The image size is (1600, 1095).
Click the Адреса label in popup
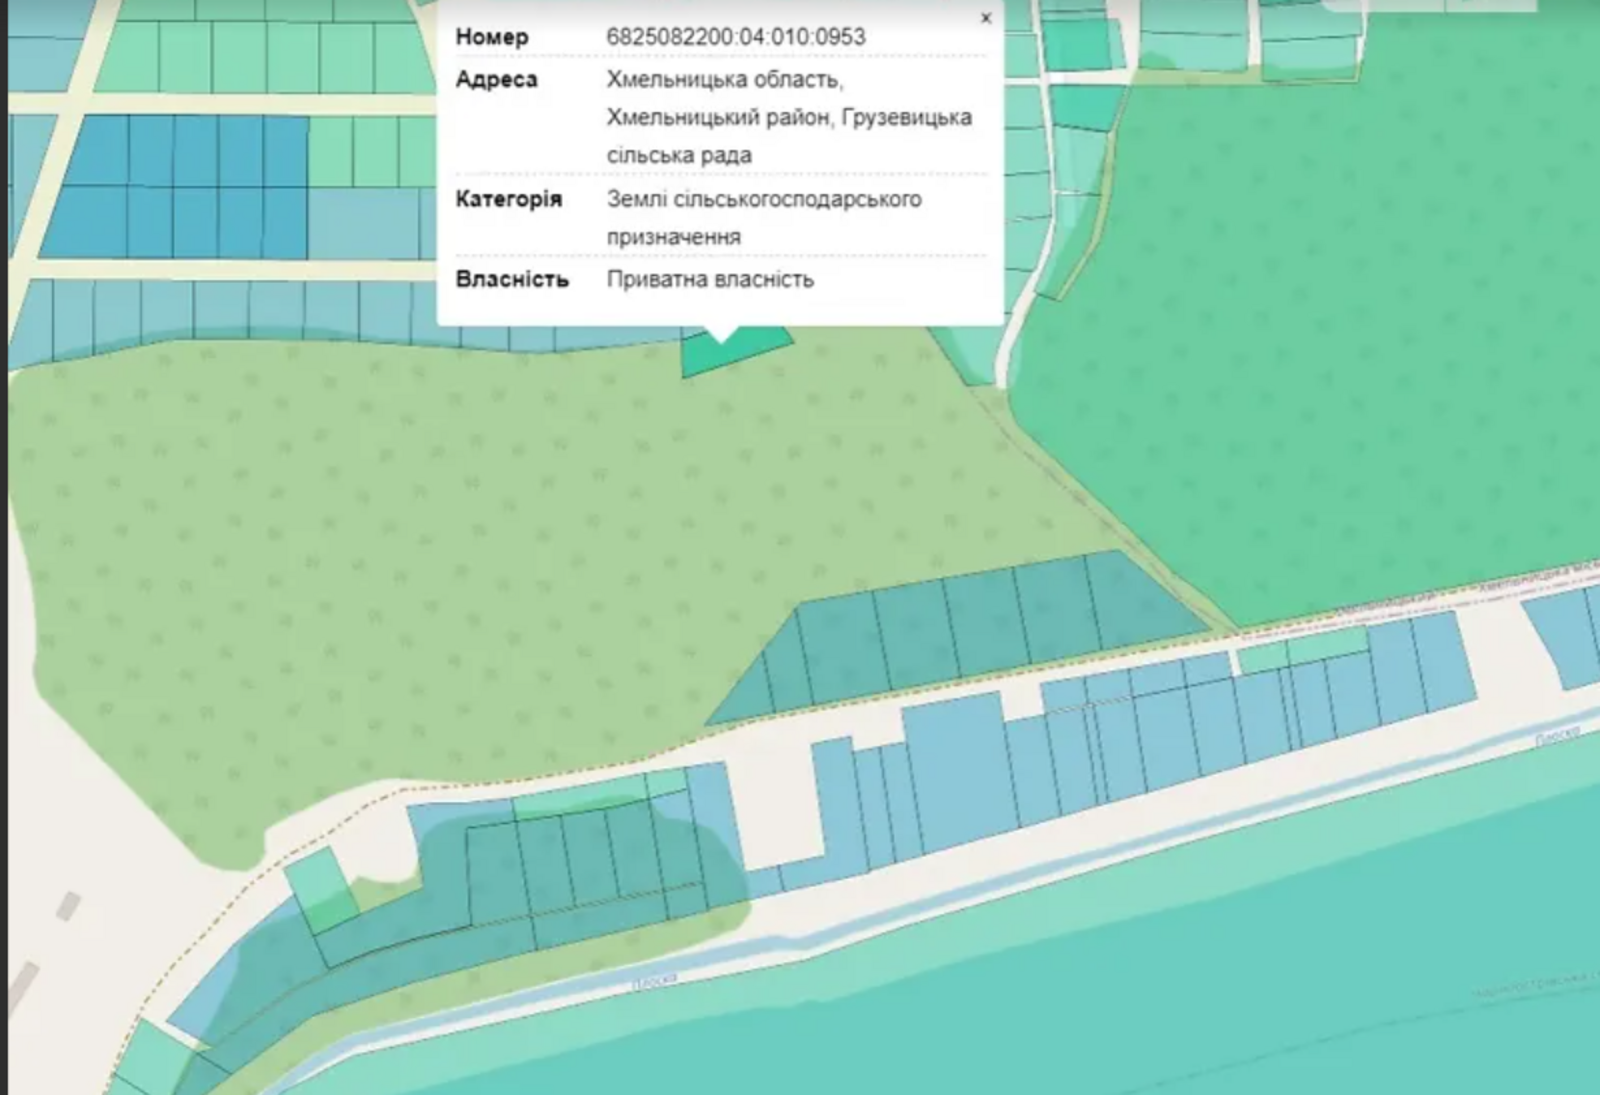496,80
